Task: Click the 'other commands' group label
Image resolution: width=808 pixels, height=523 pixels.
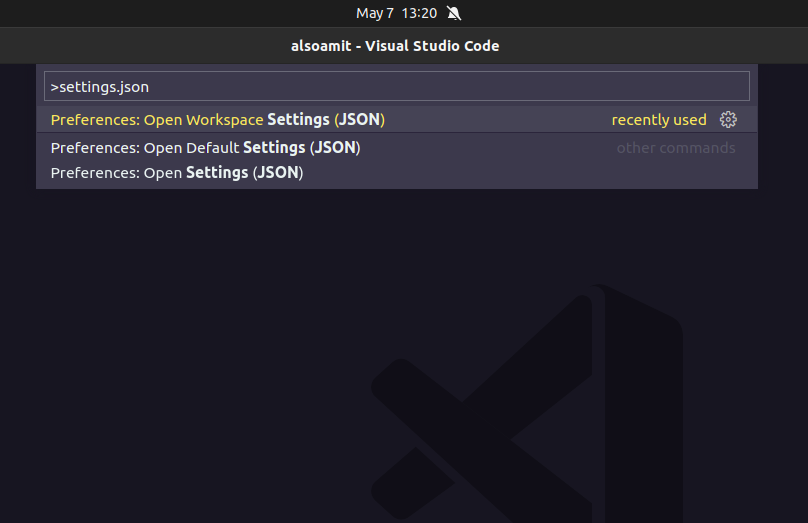Action: pyautogui.click(x=676, y=148)
